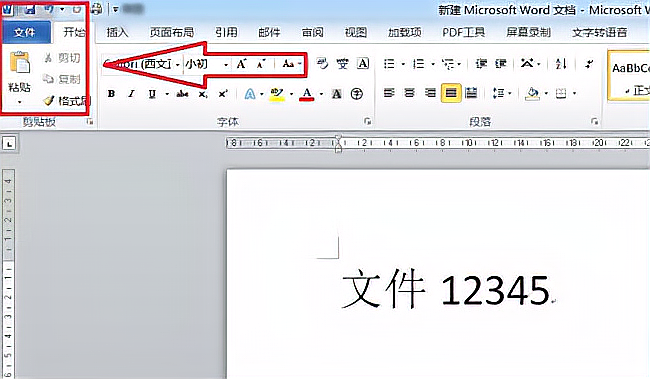This screenshot has width=650, height=379.
Task: Center-align the text
Action: click(x=409, y=93)
